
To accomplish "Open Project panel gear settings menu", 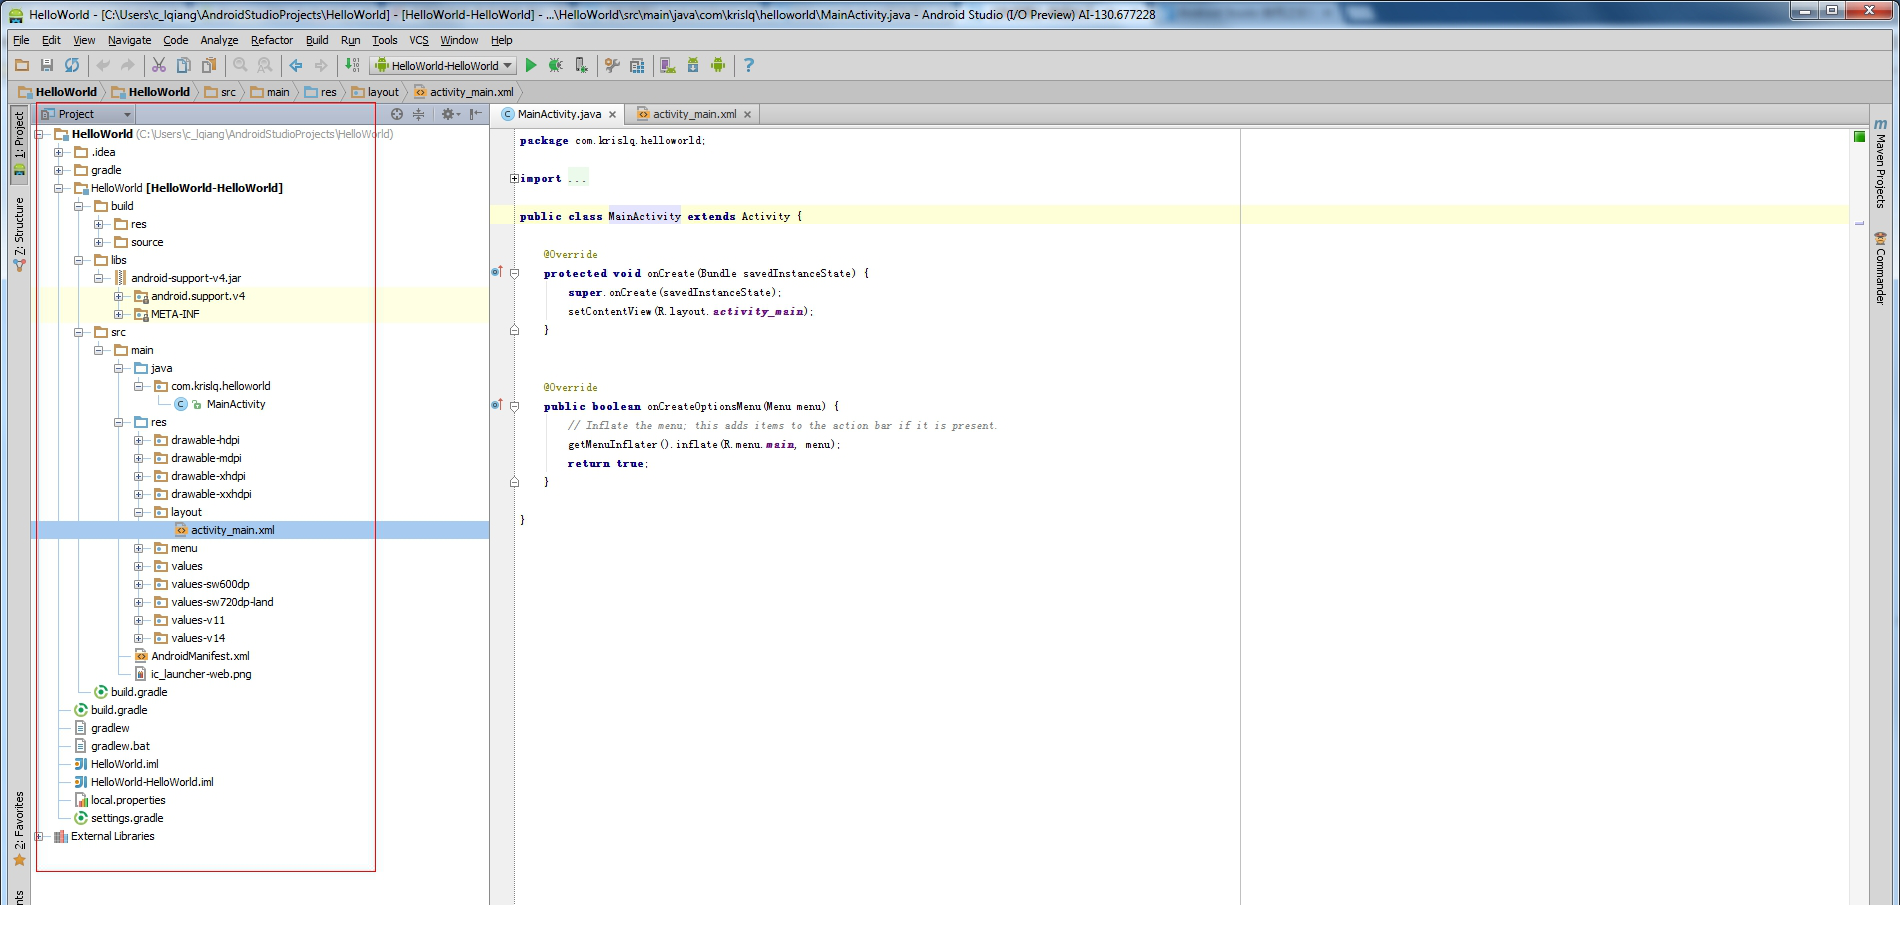I will (450, 114).
